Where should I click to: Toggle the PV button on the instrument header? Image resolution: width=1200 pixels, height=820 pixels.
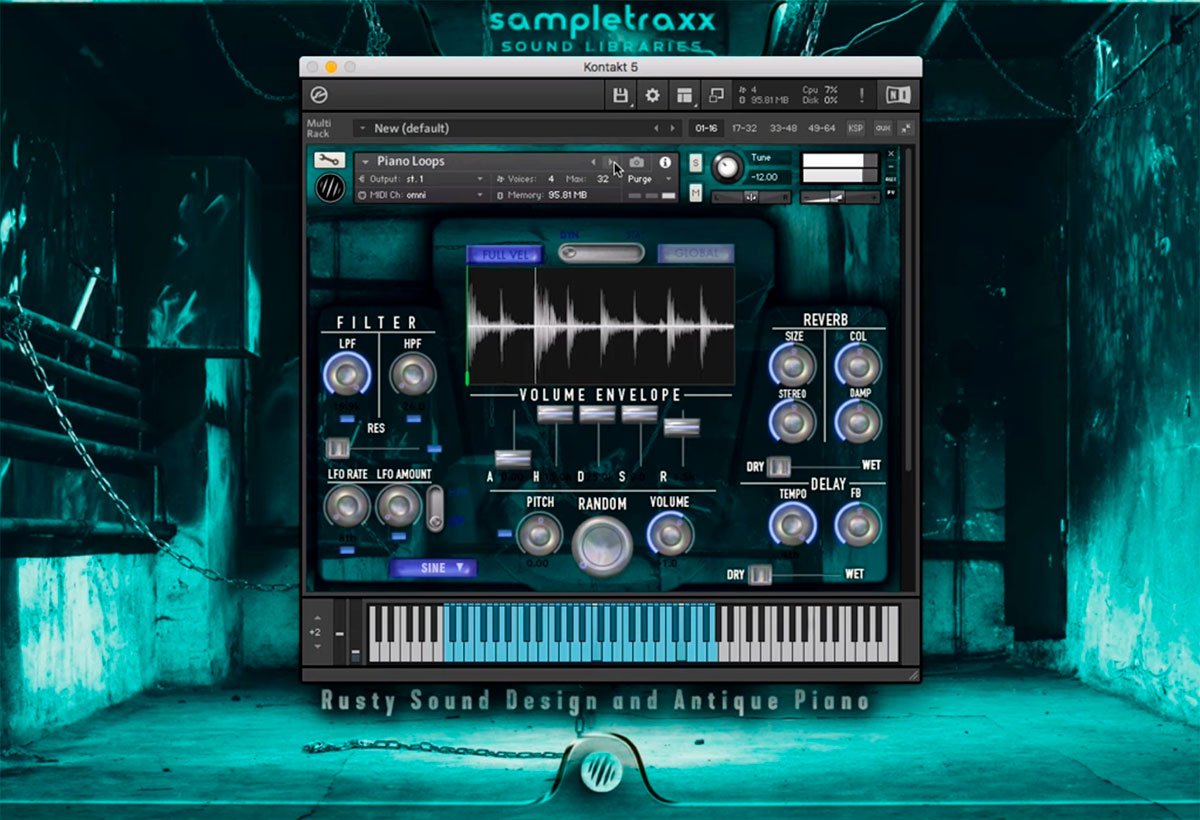pos(892,193)
